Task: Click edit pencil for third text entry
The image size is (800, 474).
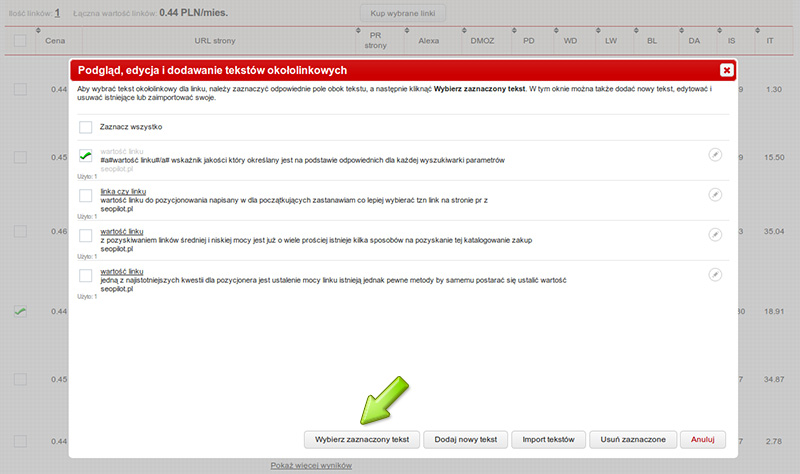Action: tap(714, 234)
